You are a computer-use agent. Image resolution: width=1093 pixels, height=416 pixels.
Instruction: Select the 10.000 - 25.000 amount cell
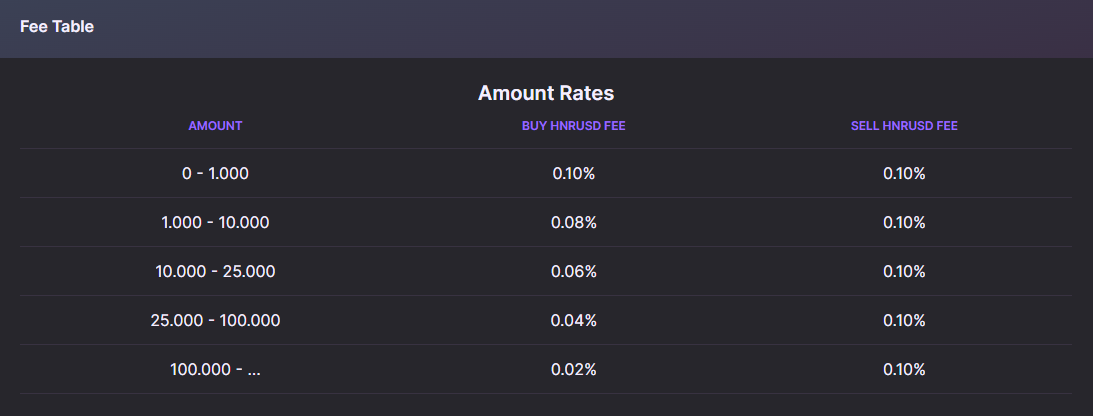(x=215, y=271)
